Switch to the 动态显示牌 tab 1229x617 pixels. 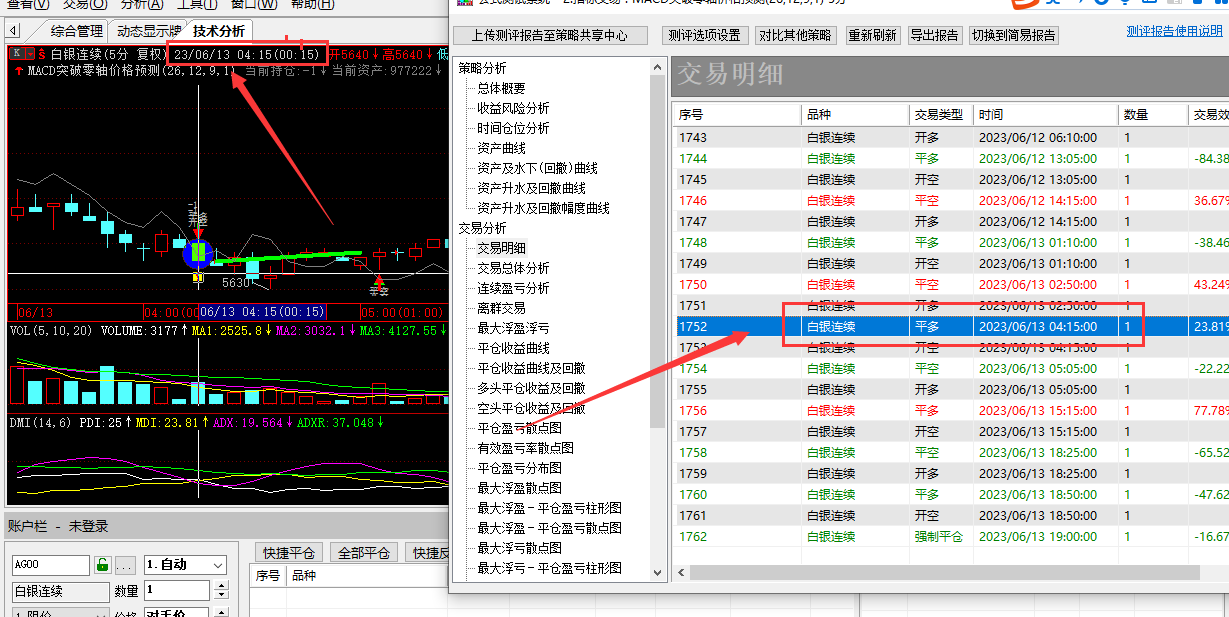coord(148,31)
